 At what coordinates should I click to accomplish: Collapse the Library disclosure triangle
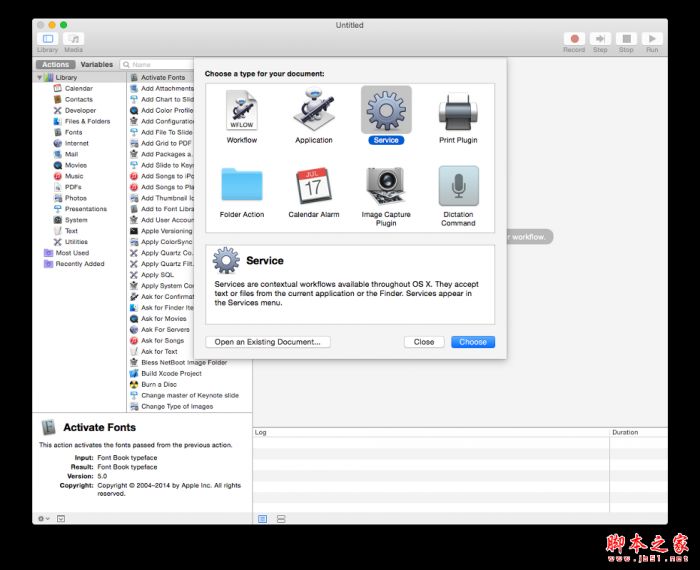click(41, 77)
